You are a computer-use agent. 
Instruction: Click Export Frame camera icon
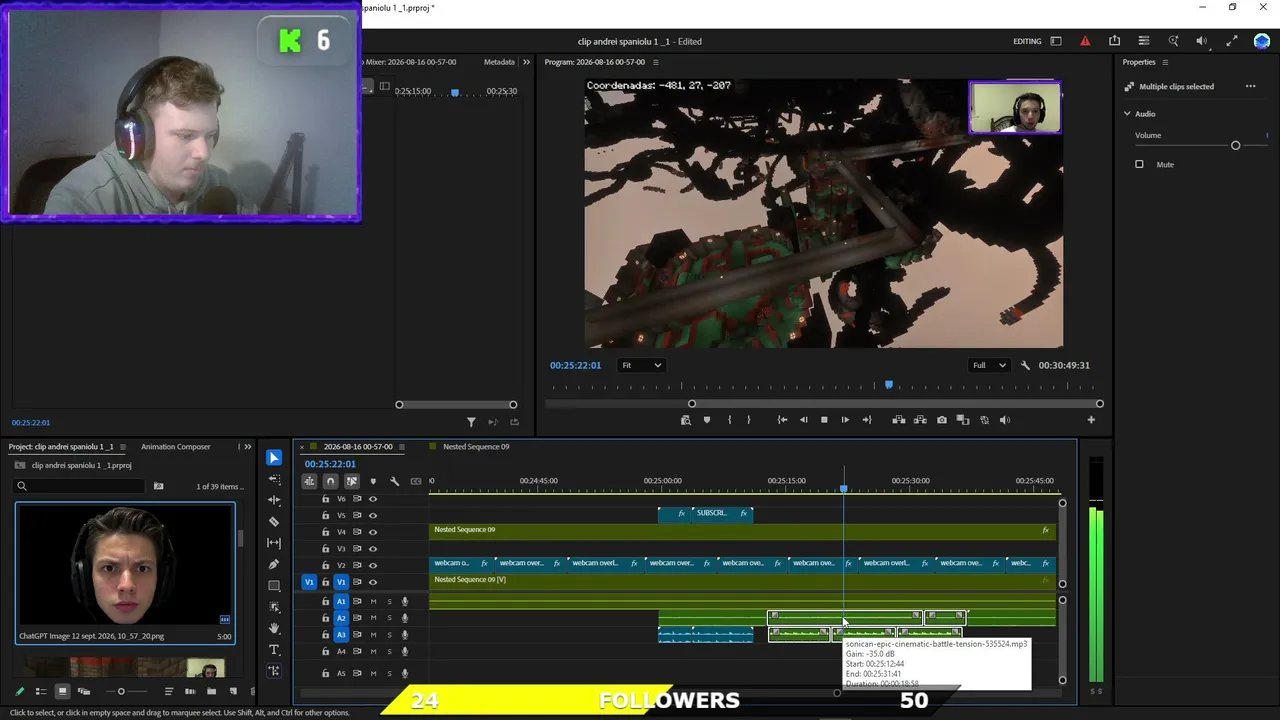point(941,420)
